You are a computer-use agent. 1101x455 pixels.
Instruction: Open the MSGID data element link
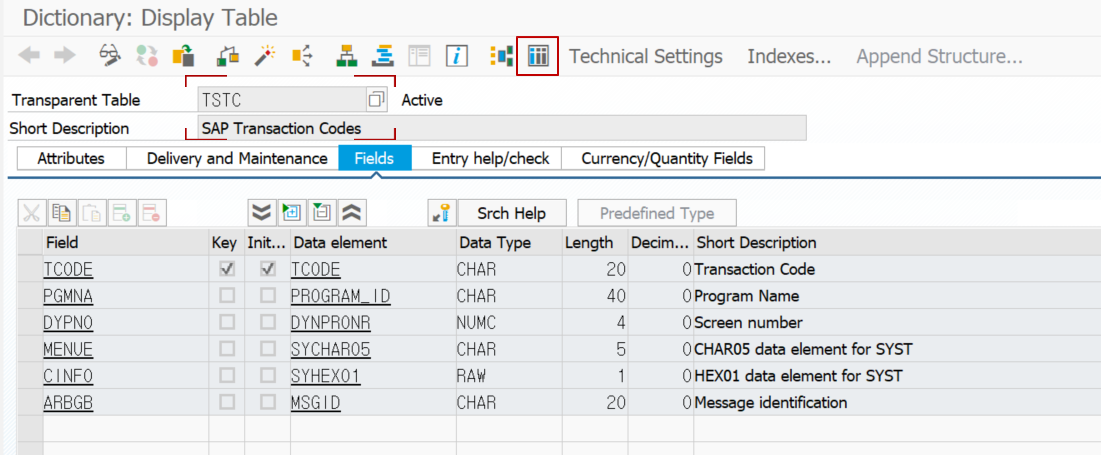(x=315, y=403)
